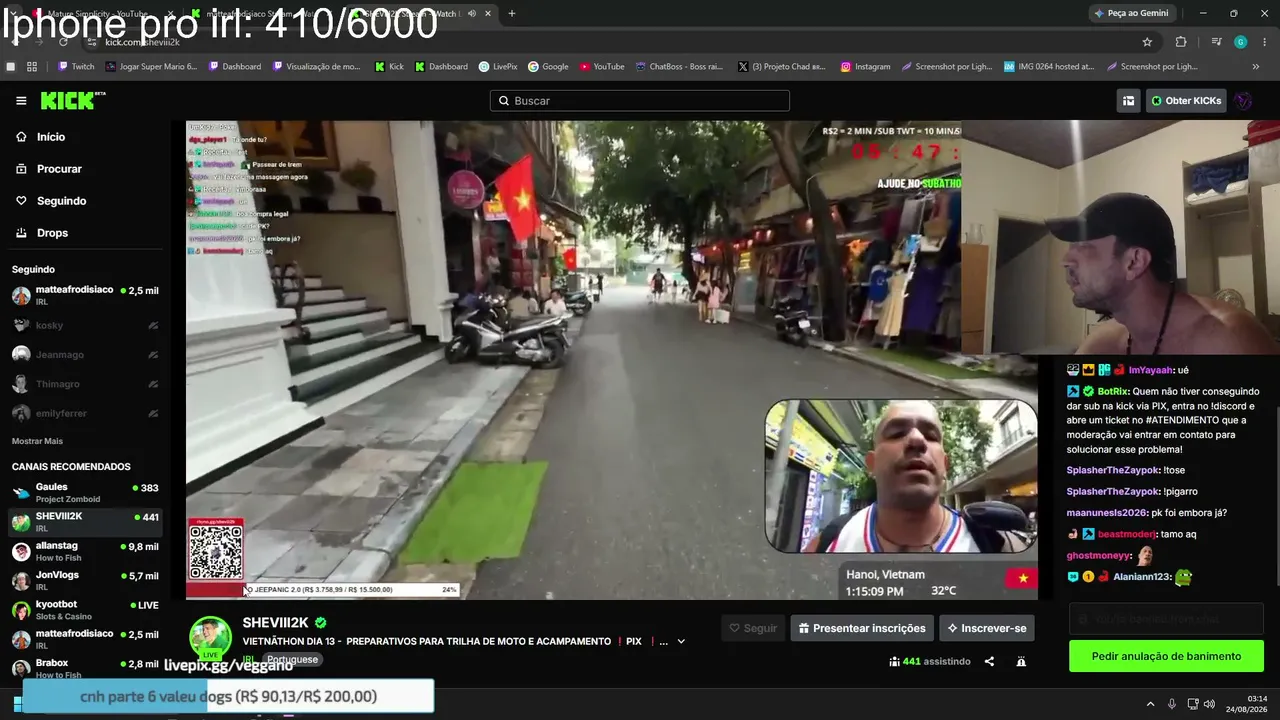The image size is (1280, 720).
Task: Click the taskbar volume icon
Action: (1209, 704)
